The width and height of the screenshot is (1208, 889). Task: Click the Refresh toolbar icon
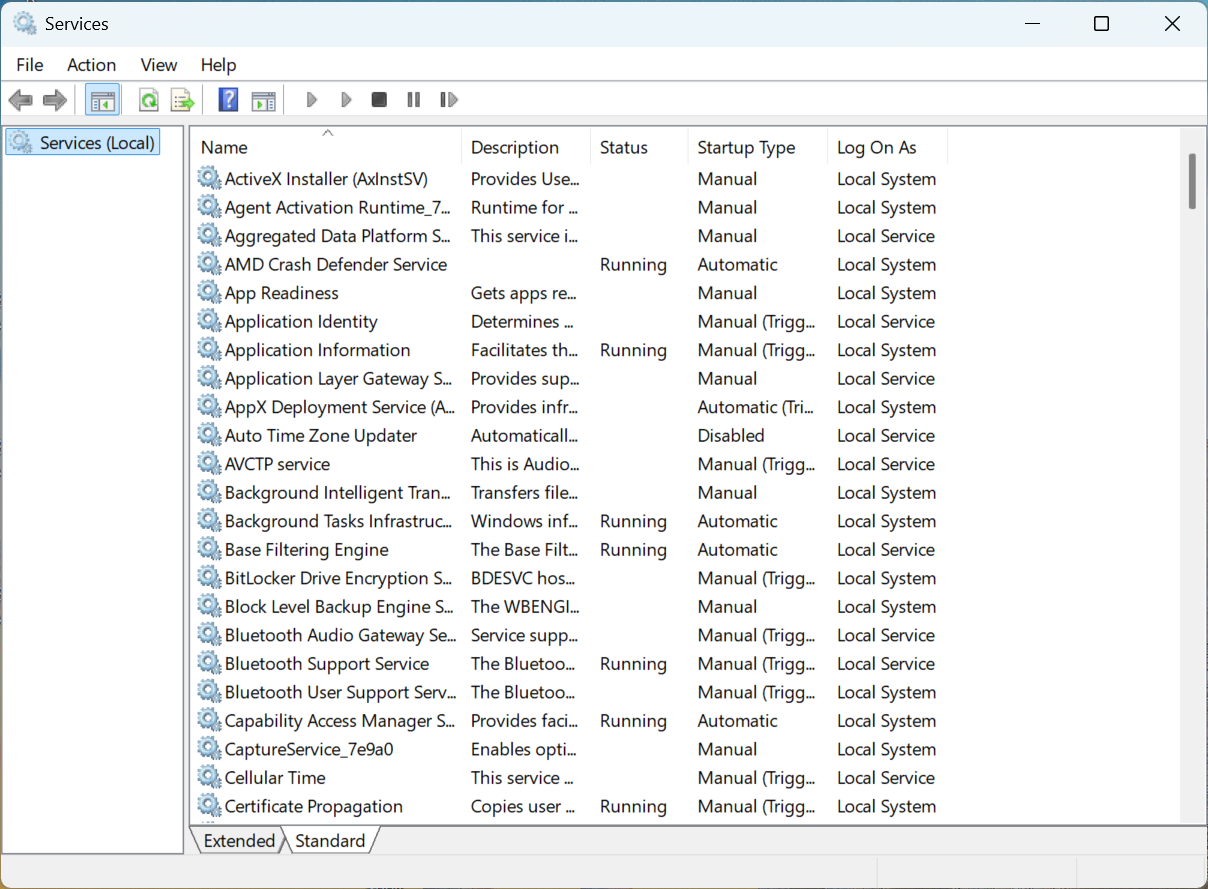(149, 100)
